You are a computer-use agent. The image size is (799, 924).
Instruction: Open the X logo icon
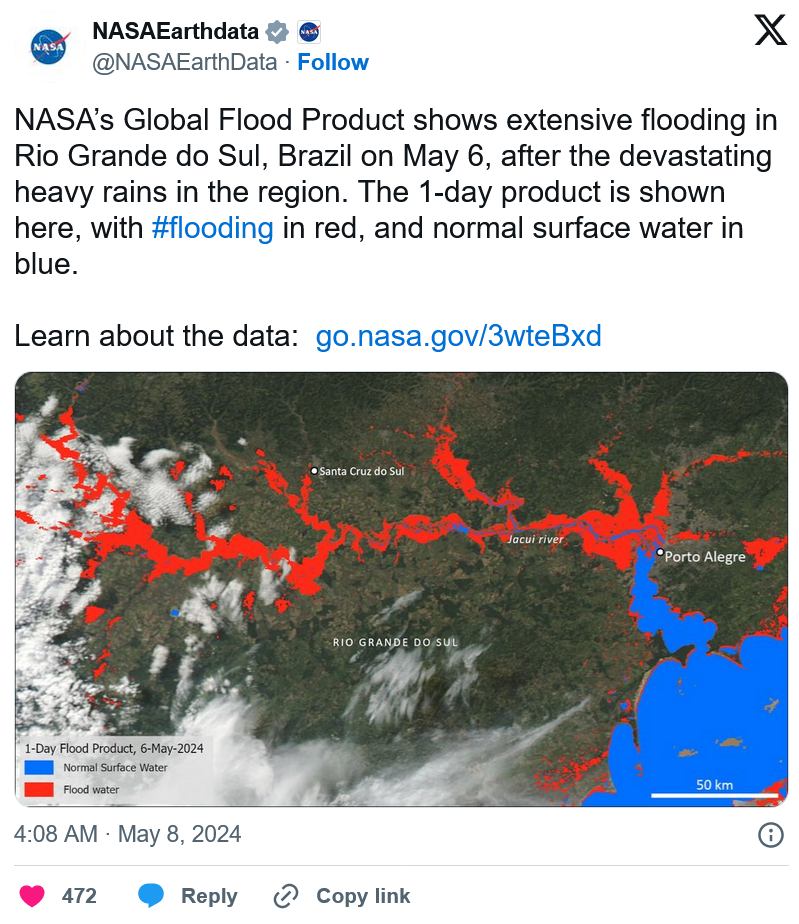(x=771, y=31)
